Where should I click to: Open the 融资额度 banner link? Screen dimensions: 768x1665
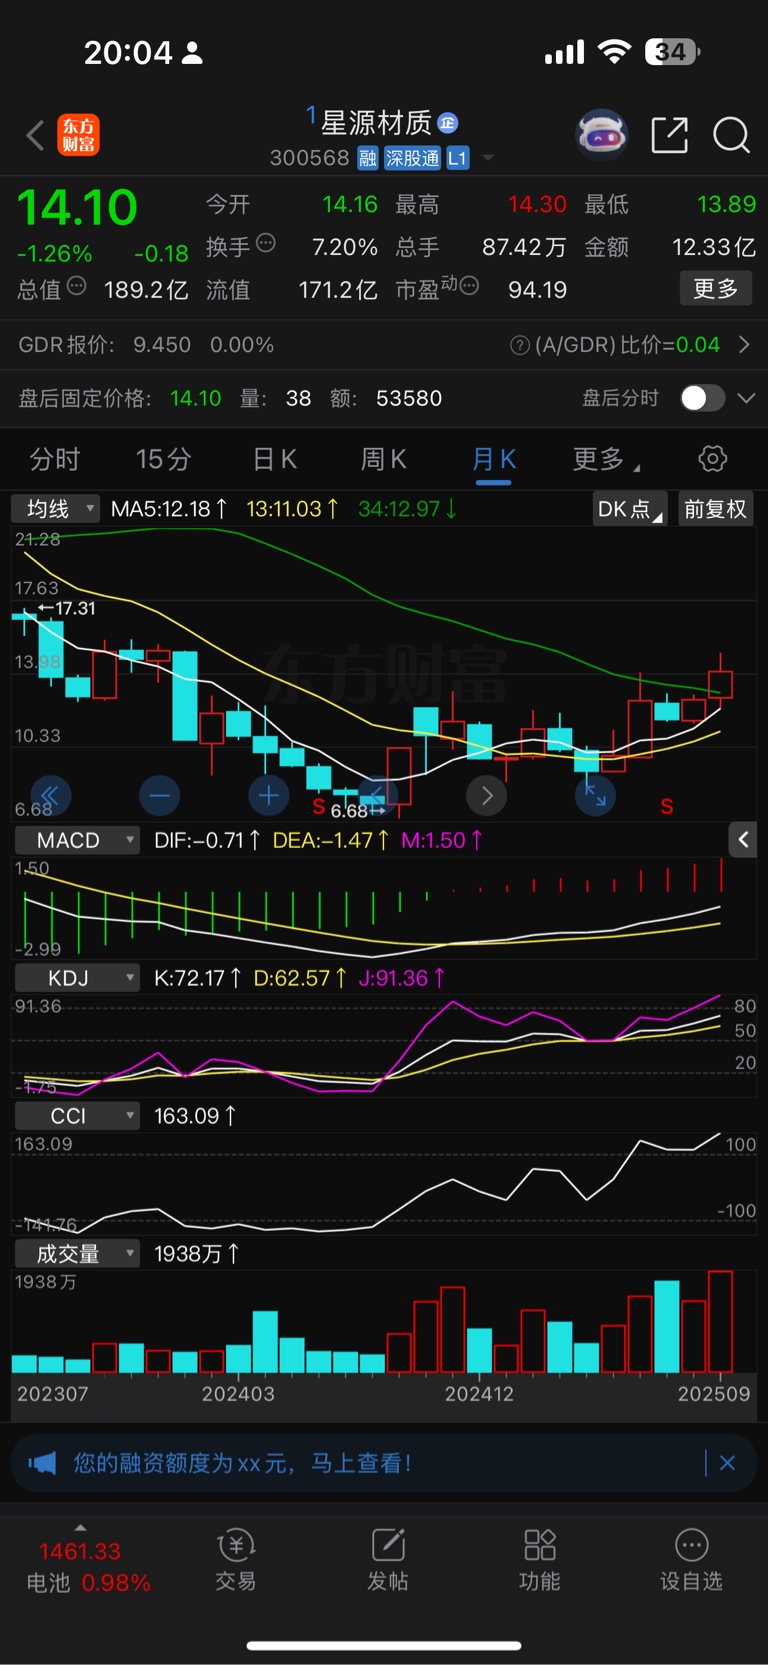242,1463
